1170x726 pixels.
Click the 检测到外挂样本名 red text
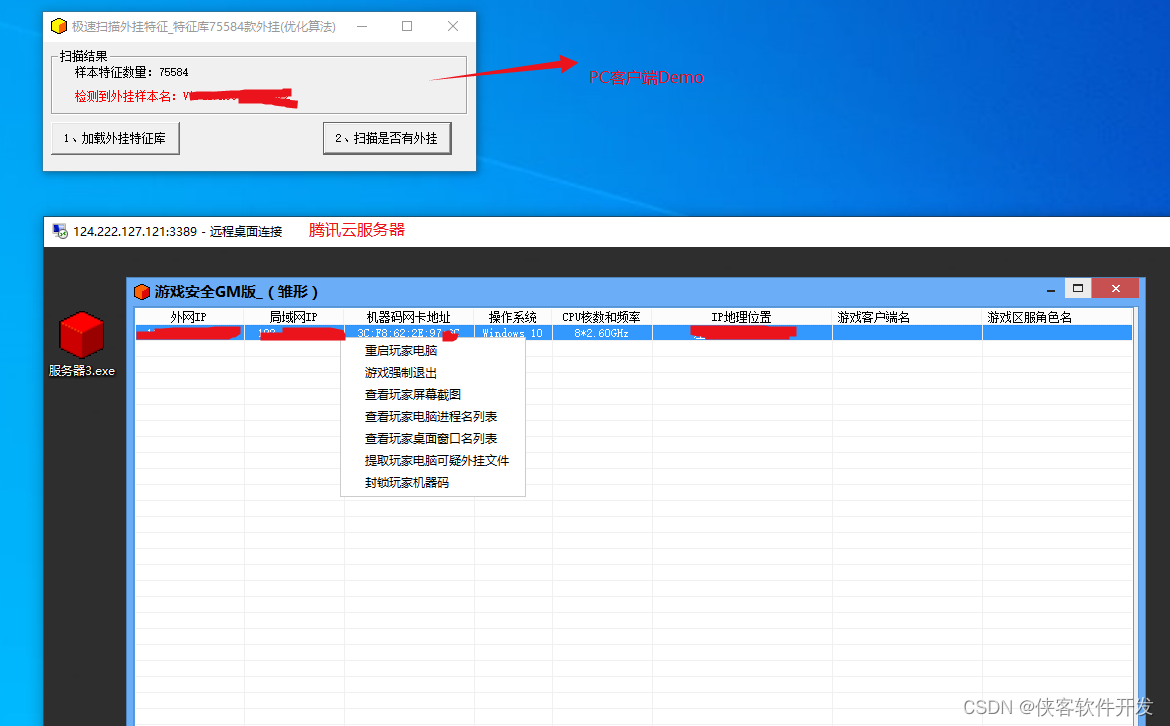[x=125, y=96]
